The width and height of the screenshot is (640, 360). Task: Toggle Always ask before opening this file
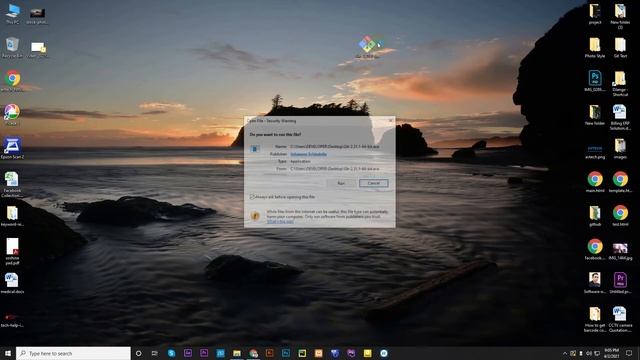[252, 197]
